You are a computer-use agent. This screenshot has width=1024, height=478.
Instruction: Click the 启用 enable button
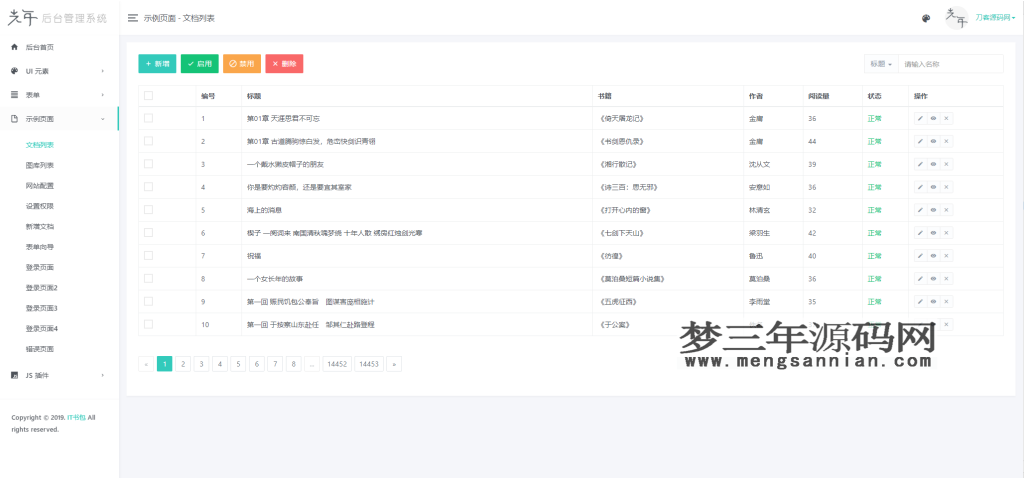(x=200, y=63)
